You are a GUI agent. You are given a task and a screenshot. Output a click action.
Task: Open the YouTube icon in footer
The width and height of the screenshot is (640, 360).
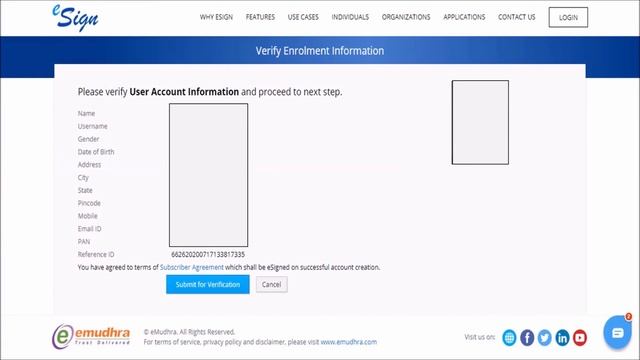click(x=580, y=338)
